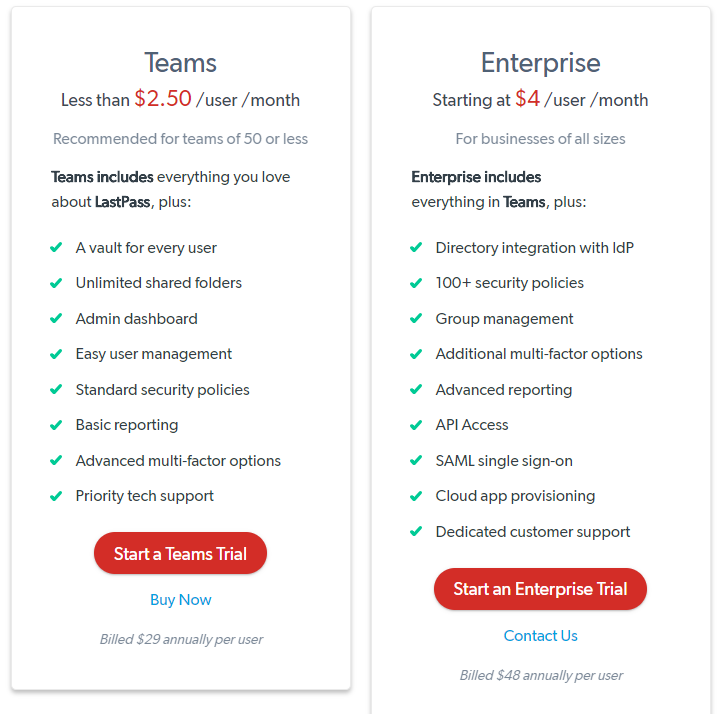Click the checkmark beside A vault for every user

56,248
